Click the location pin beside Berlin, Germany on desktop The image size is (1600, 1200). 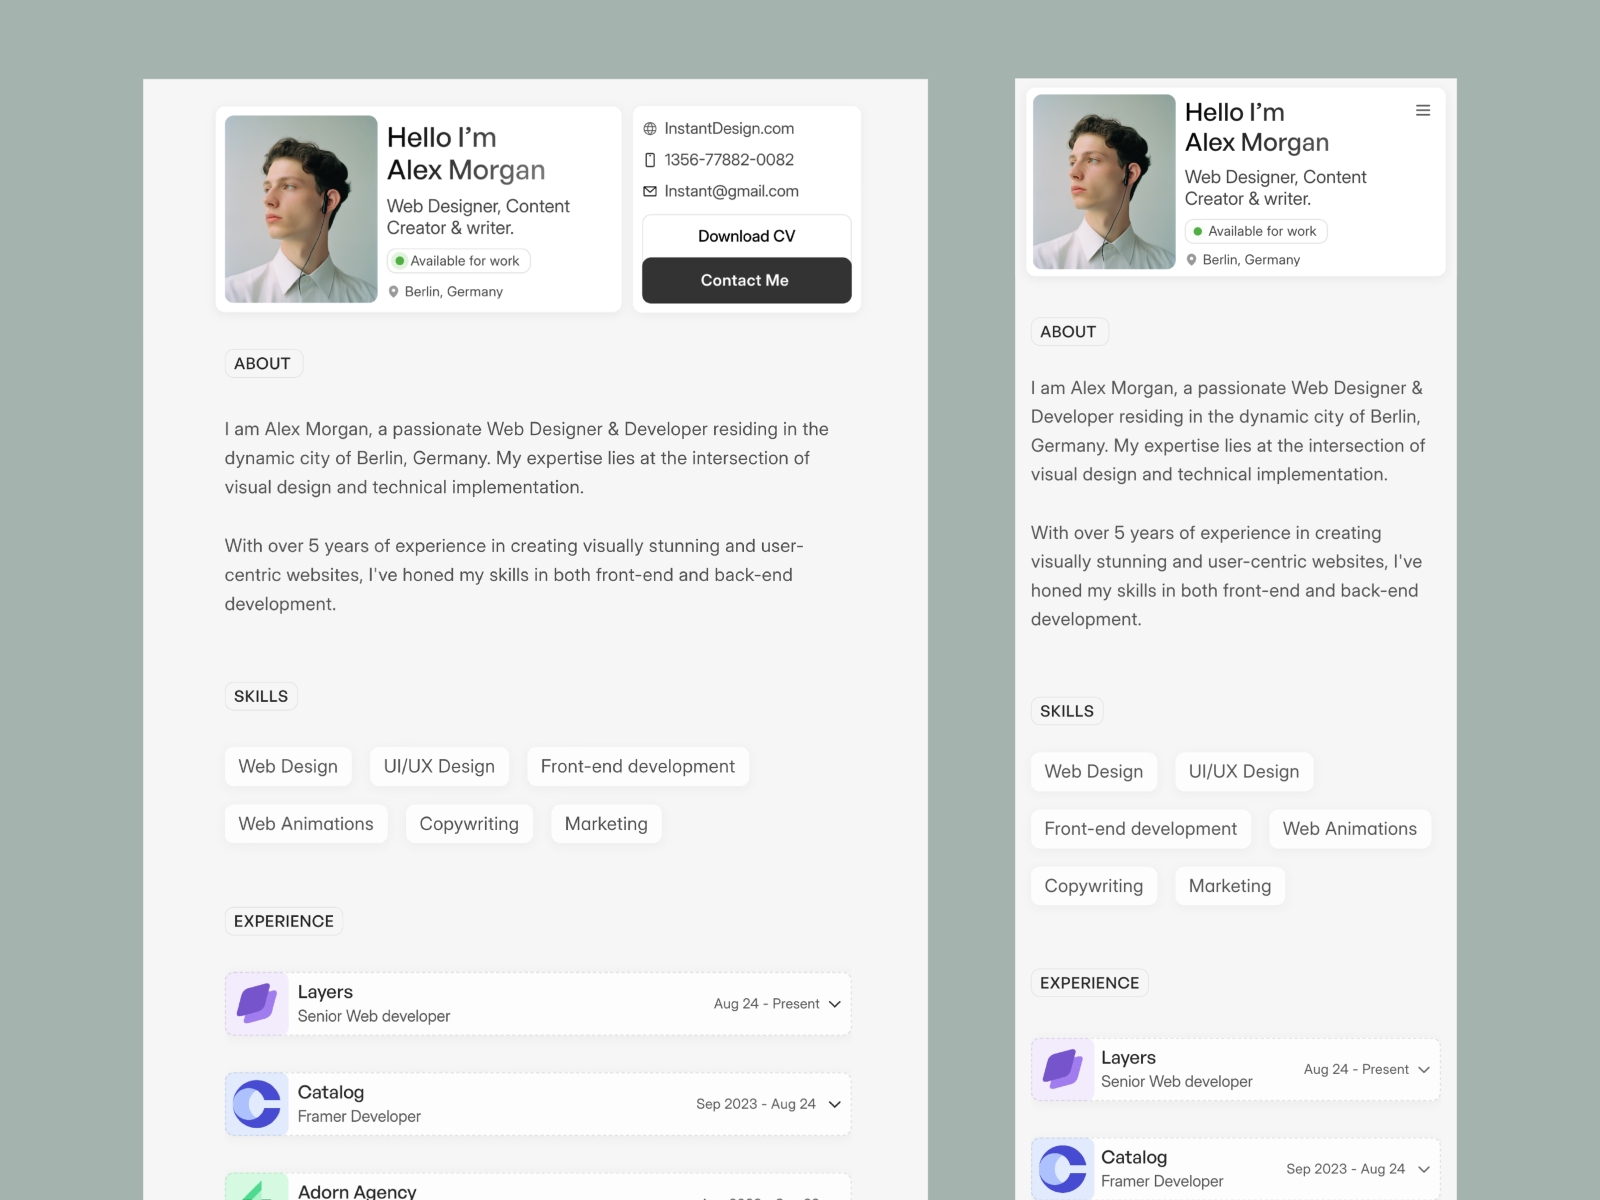pos(394,292)
